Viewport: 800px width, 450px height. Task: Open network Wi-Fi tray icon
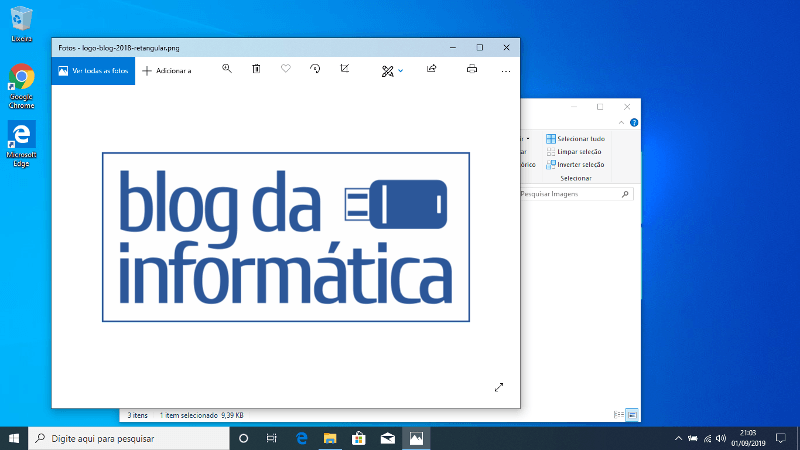707,438
